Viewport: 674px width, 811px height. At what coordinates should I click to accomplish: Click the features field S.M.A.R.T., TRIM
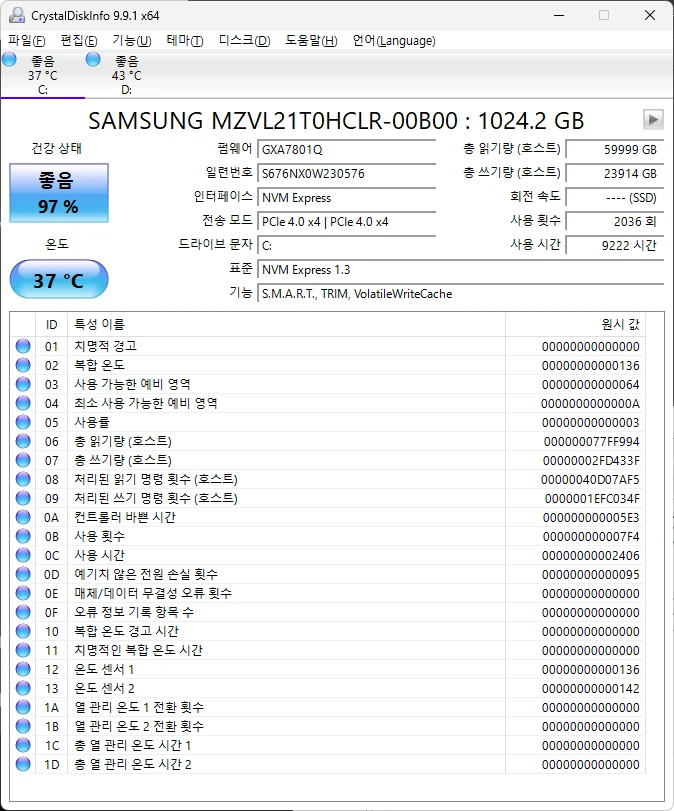coord(460,294)
